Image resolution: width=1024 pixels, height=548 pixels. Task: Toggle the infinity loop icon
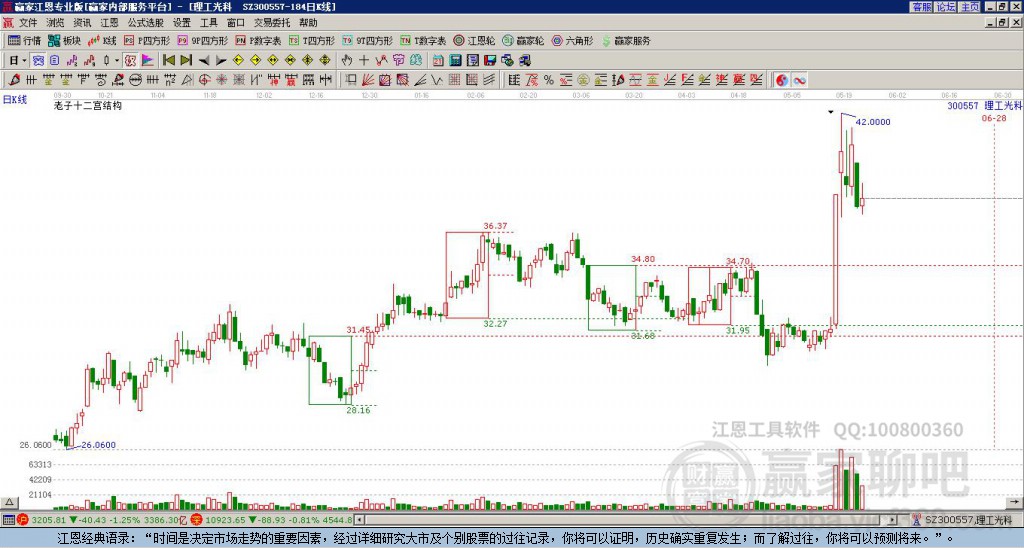tap(799, 80)
